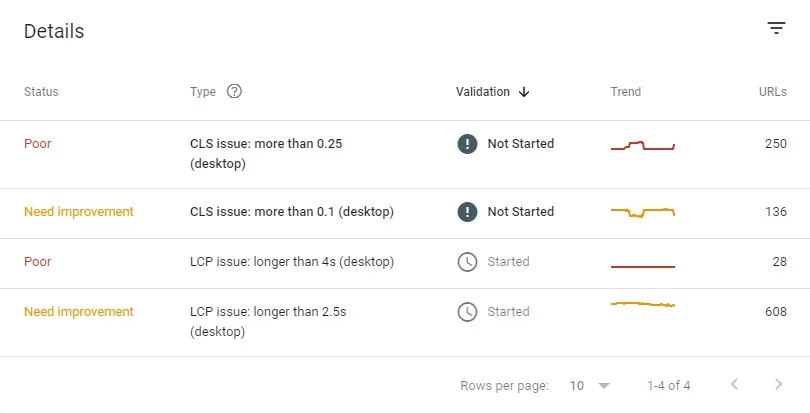The image size is (810, 413).
Task: Click the URLs column header
Action: tap(772, 92)
